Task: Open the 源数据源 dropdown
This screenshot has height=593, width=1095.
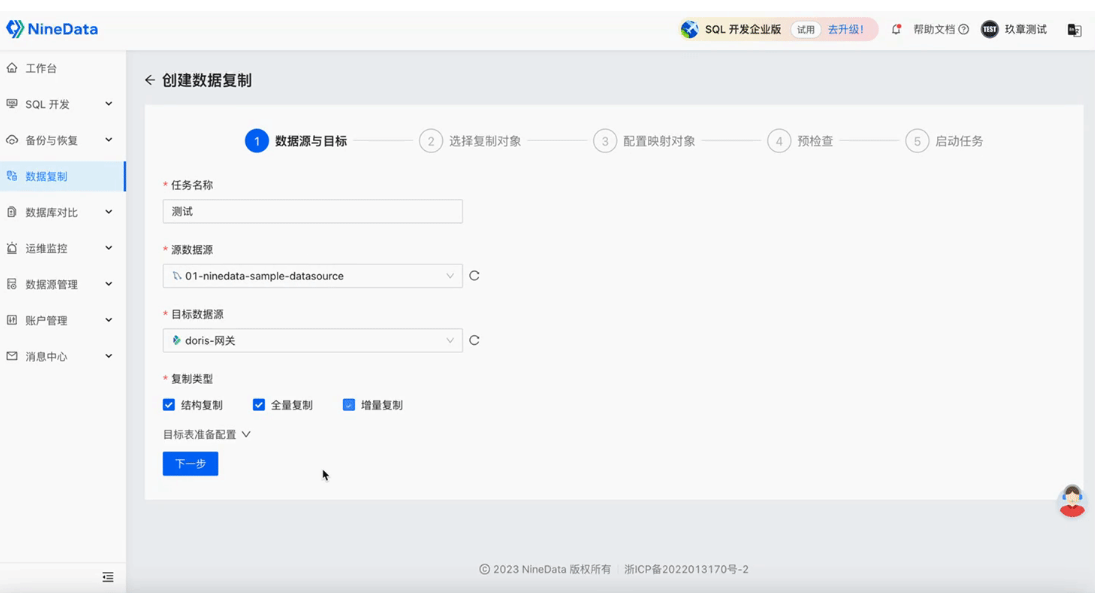Action: (x=313, y=276)
